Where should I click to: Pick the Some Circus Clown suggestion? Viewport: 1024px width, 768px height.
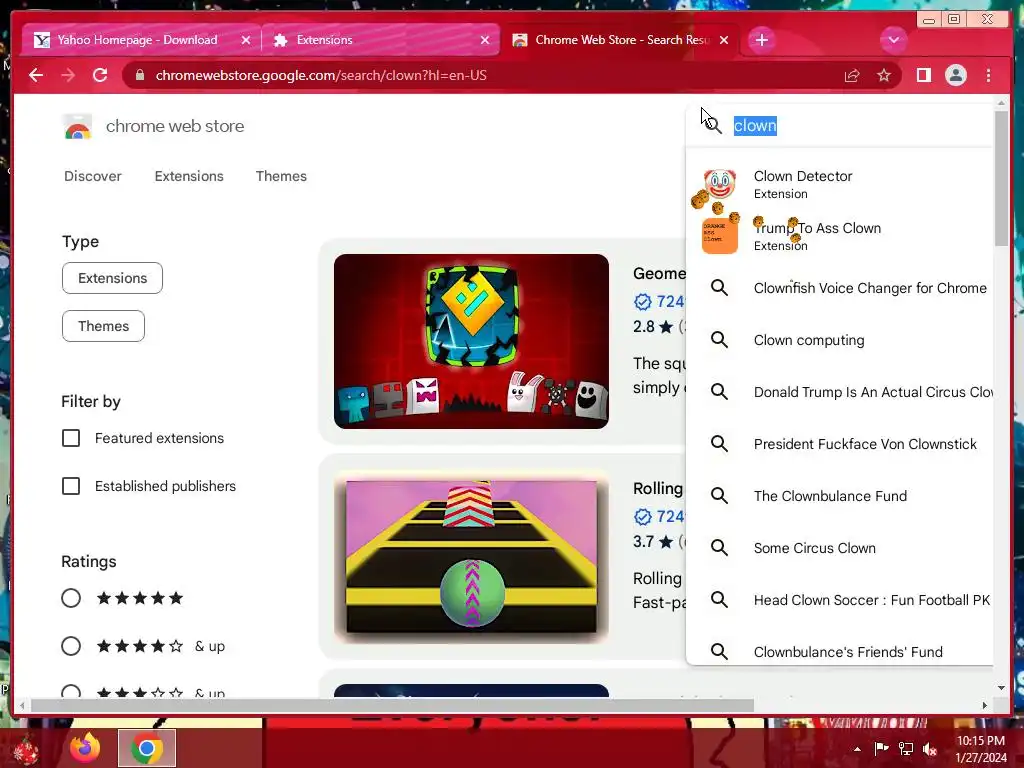(840, 548)
